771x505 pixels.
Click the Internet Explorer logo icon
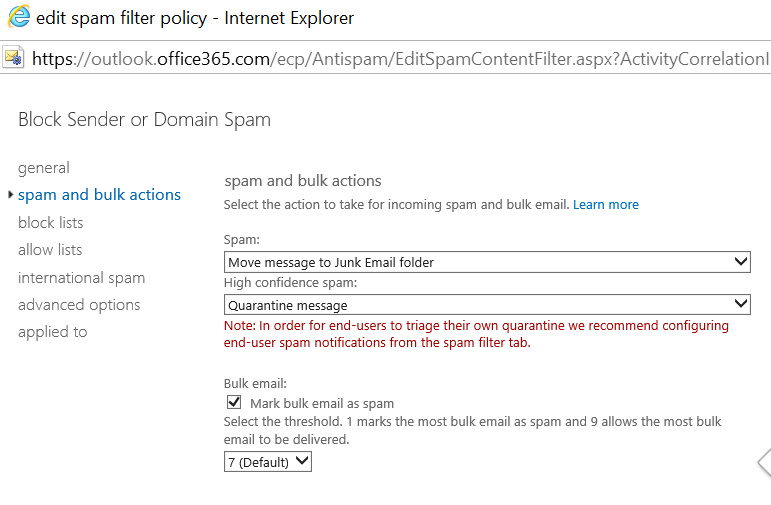tap(18, 18)
